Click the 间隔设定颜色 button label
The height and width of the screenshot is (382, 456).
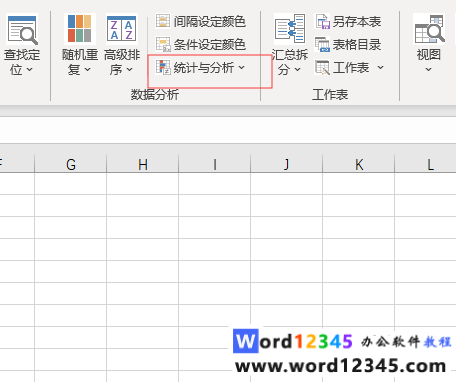210,21
